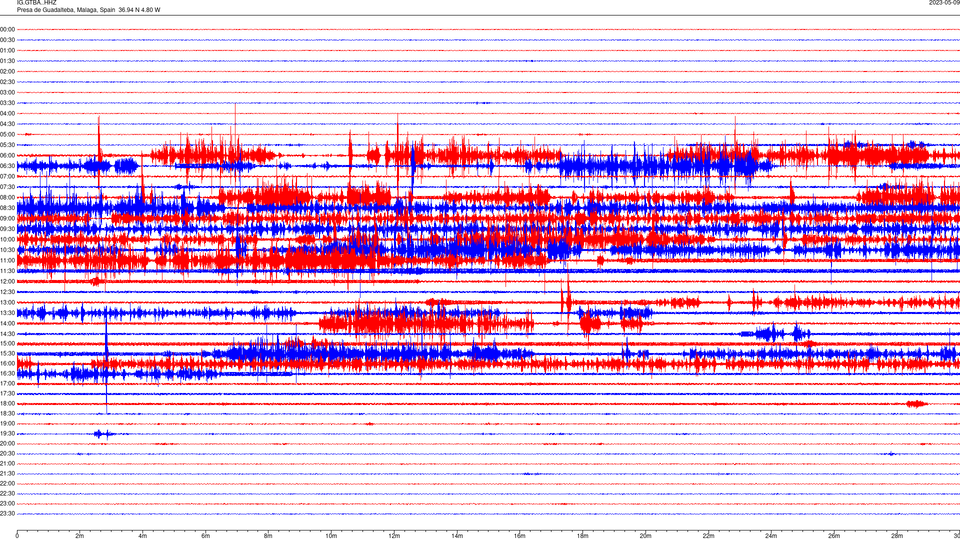Viewport: 960px width, 540px height.
Task: Click the '4m' axis tick label
Action: coord(143,536)
